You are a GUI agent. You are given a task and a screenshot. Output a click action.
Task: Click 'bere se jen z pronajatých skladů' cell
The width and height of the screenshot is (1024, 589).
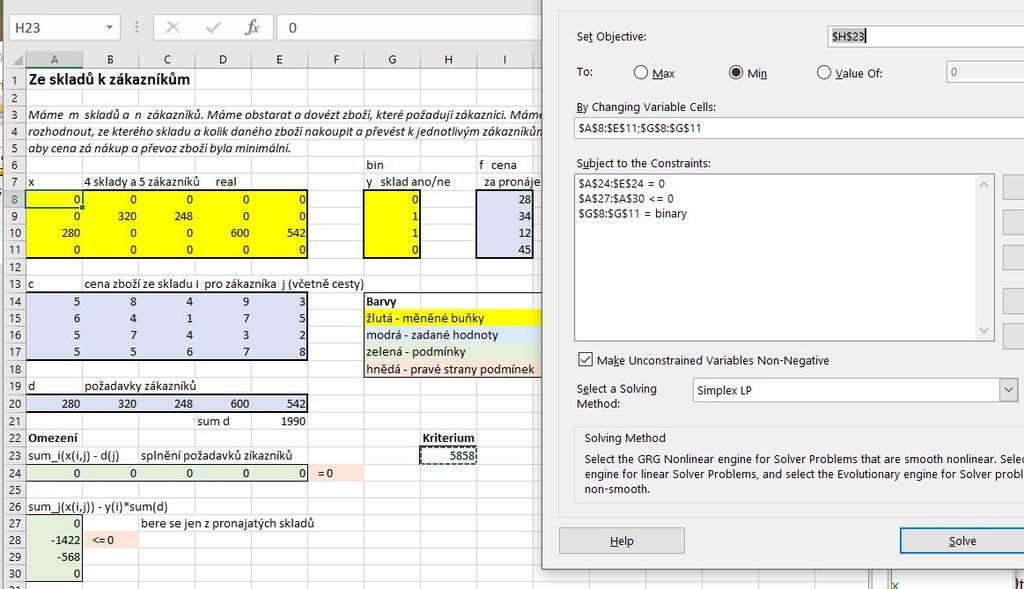pos(227,523)
